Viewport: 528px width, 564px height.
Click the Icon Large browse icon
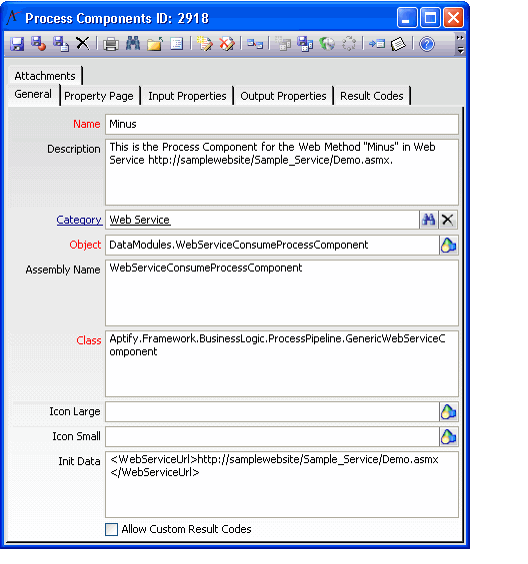[x=449, y=412]
